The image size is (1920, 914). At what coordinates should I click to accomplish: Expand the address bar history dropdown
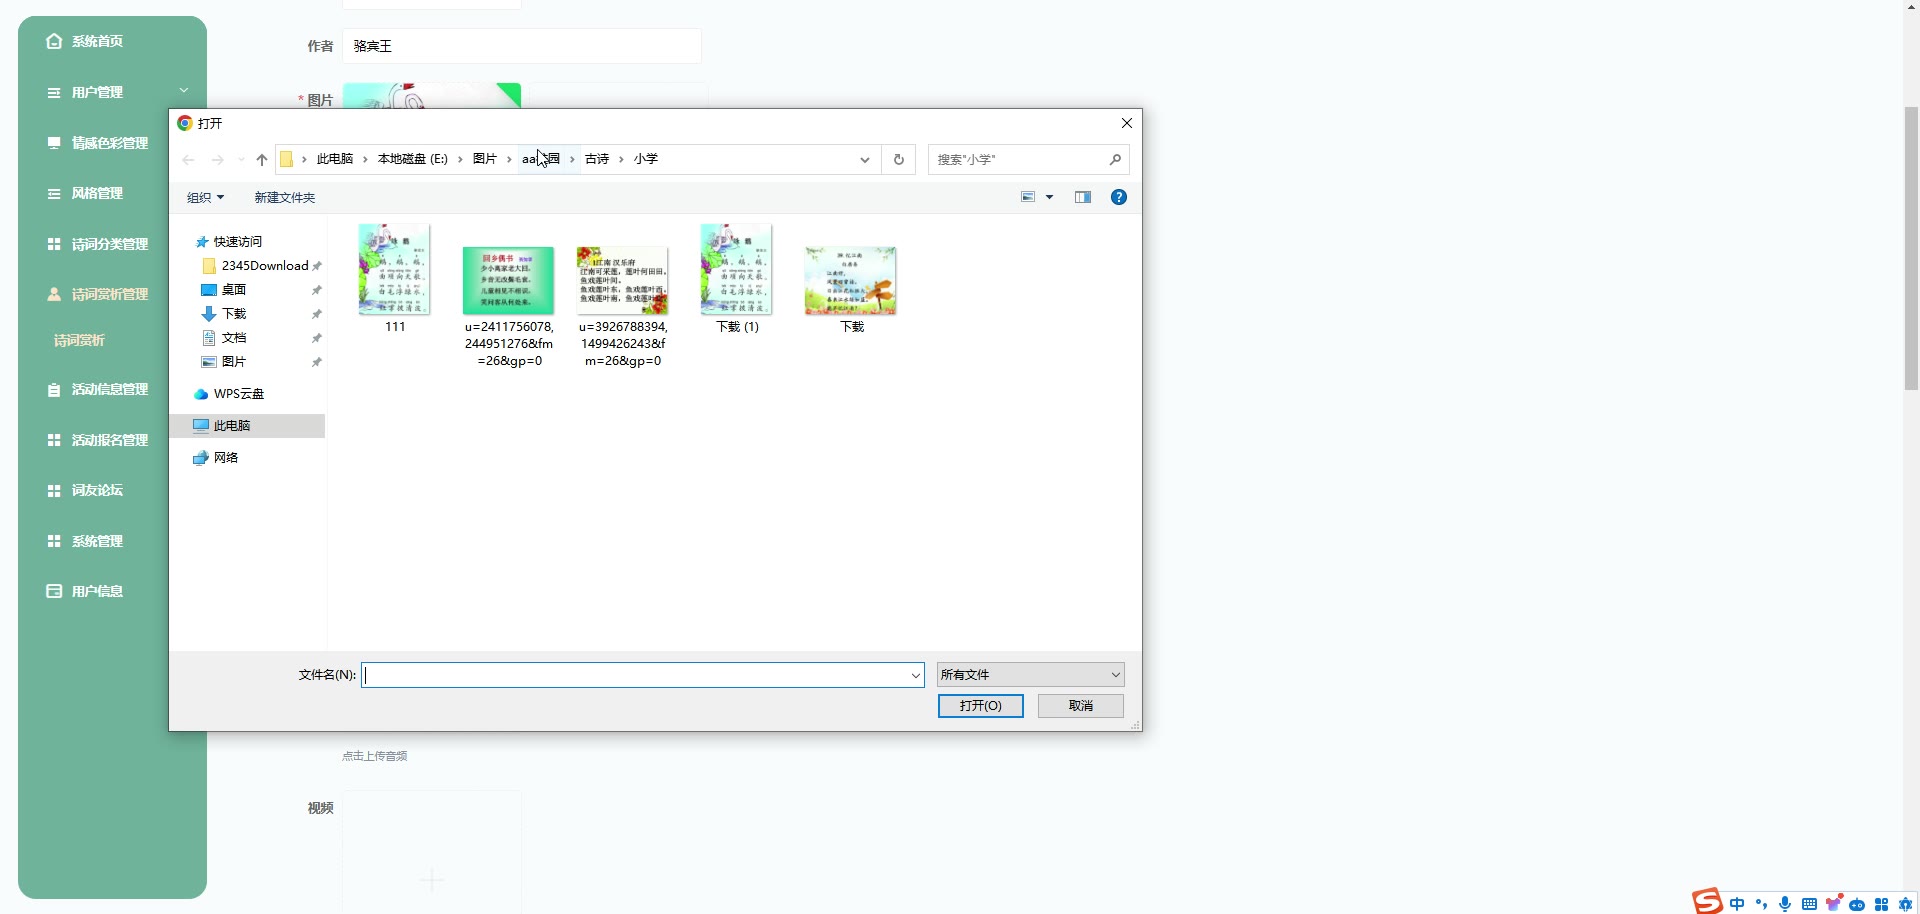pos(865,160)
